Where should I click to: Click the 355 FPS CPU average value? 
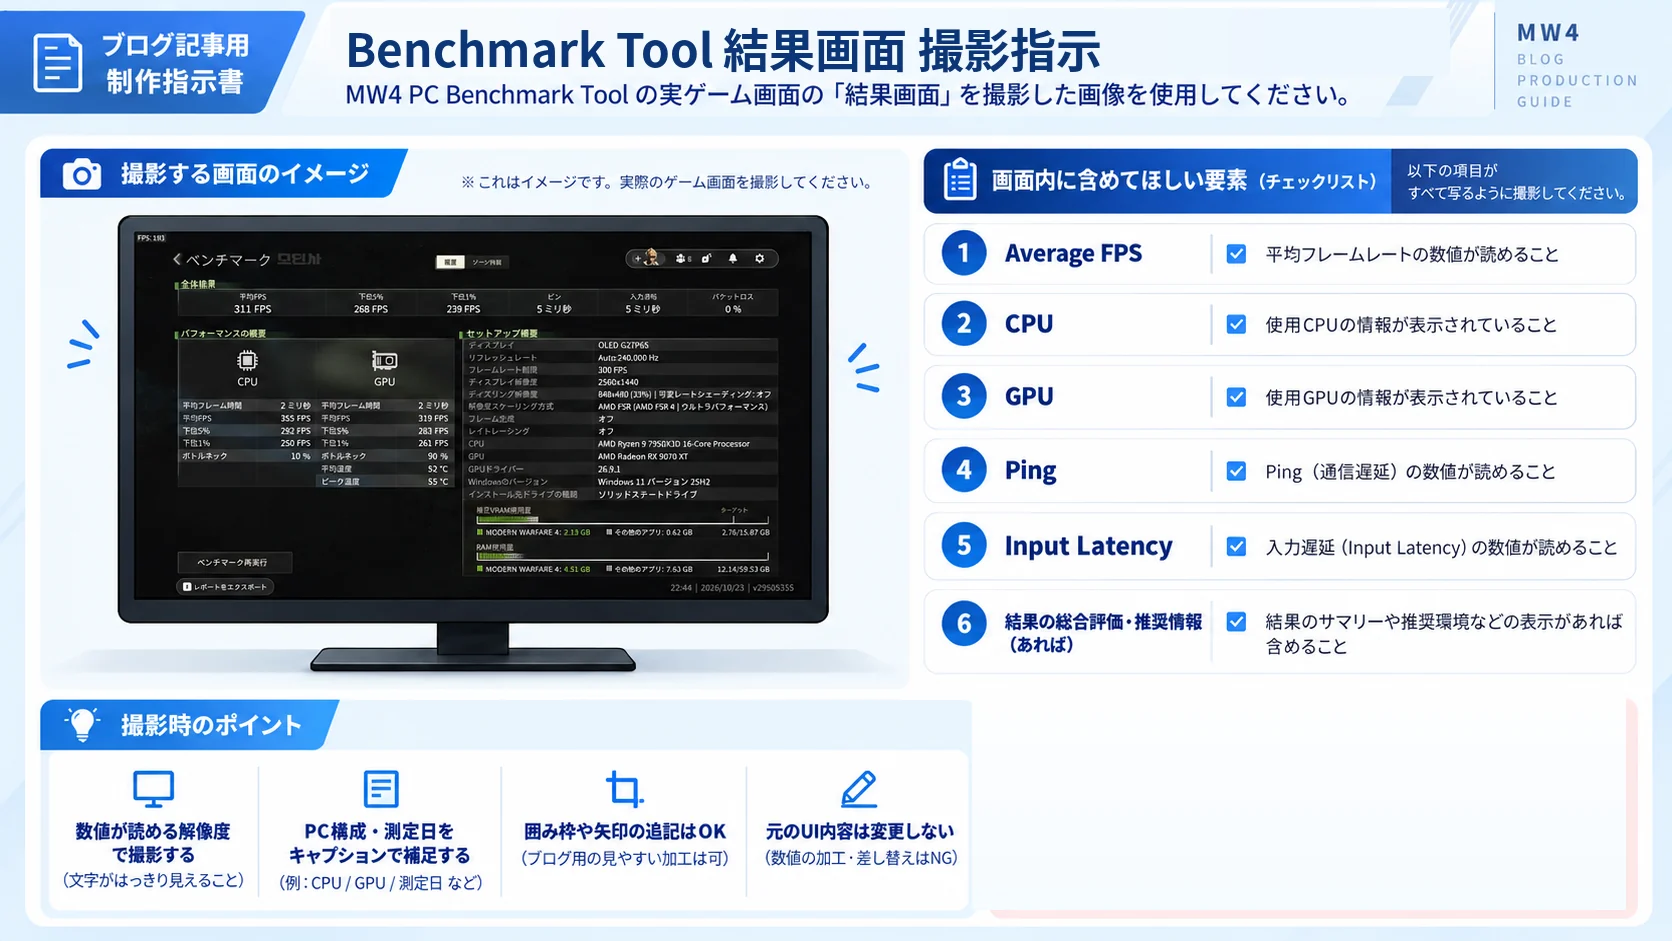pos(295,418)
